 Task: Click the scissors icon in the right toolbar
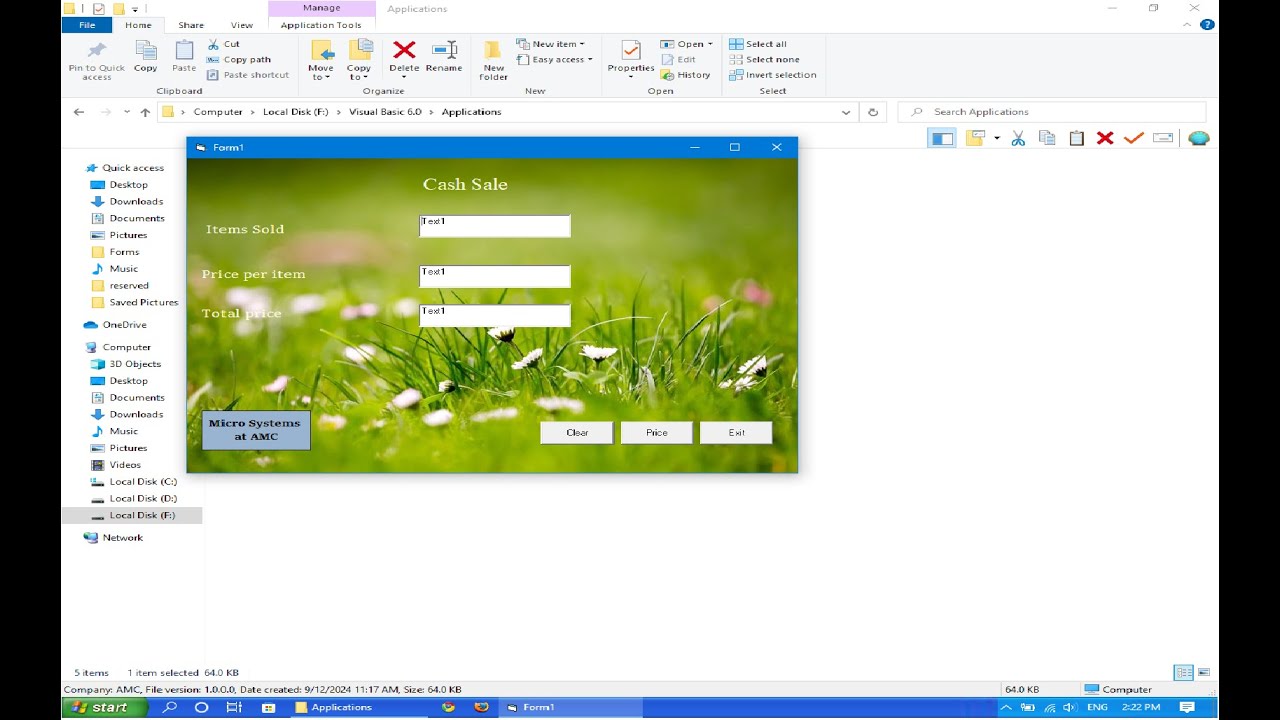click(x=1018, y=138)
